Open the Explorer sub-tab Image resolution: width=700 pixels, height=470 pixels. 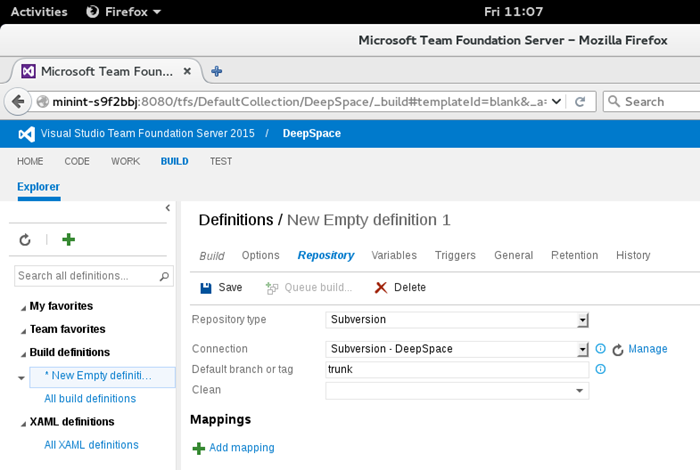38,187
